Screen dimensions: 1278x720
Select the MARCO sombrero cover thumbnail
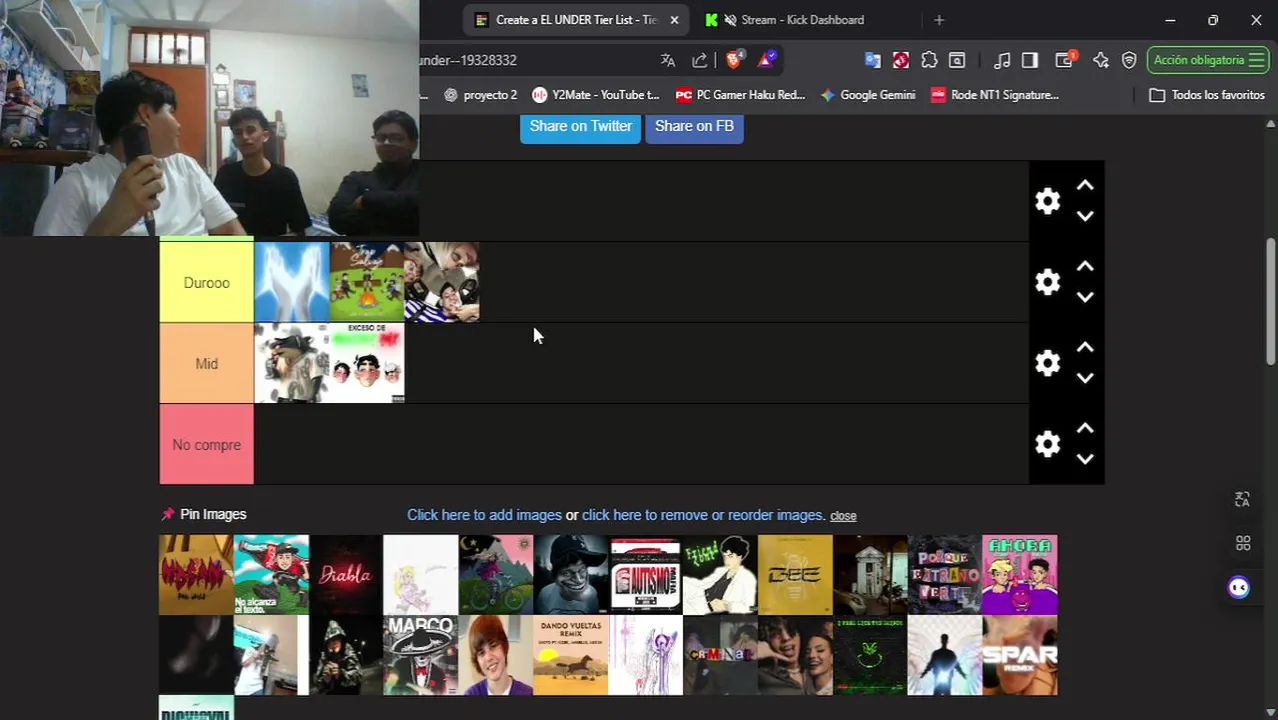421,655
